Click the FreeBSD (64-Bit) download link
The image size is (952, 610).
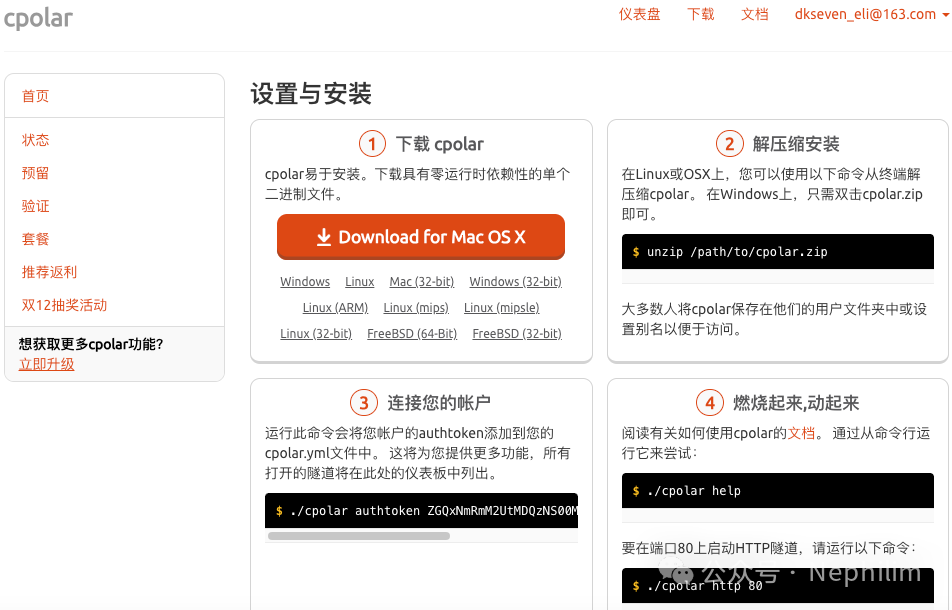tap(412, 334)
